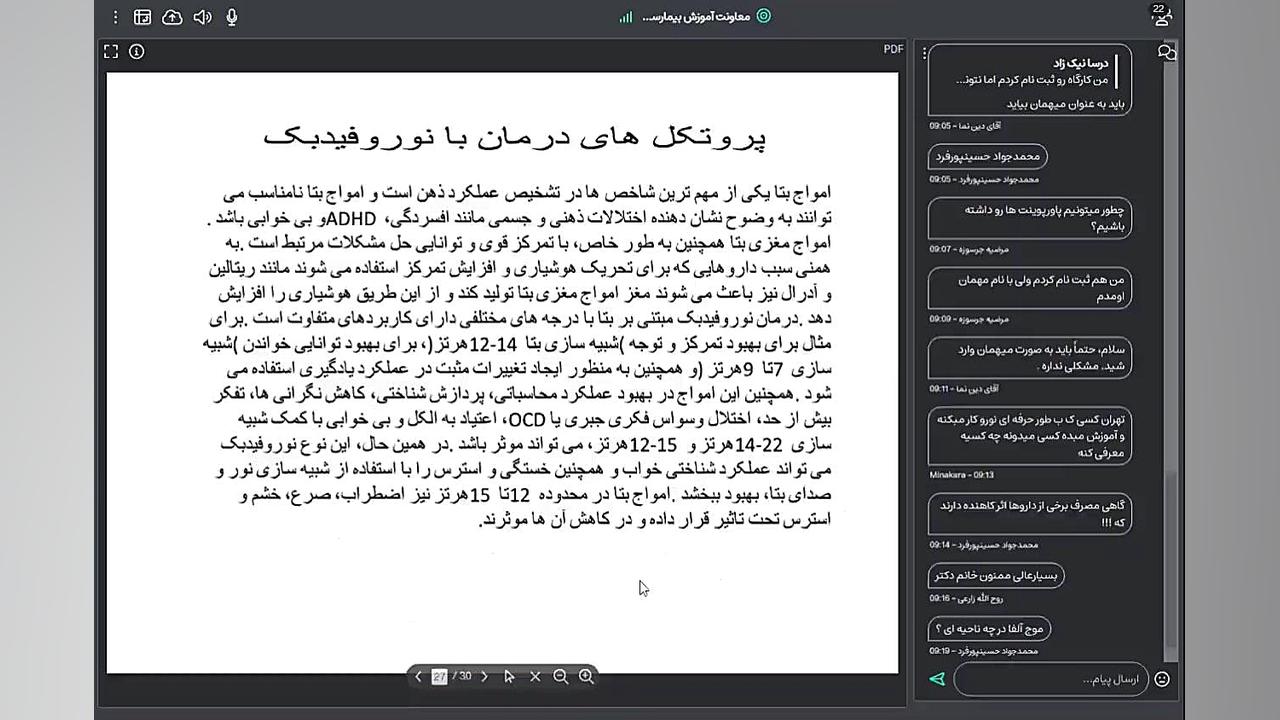This screenshot has width=1280, height=720.
Task: Click message گاهی مصرف برخی از داروها
Action: click(x=1029, y=514)
